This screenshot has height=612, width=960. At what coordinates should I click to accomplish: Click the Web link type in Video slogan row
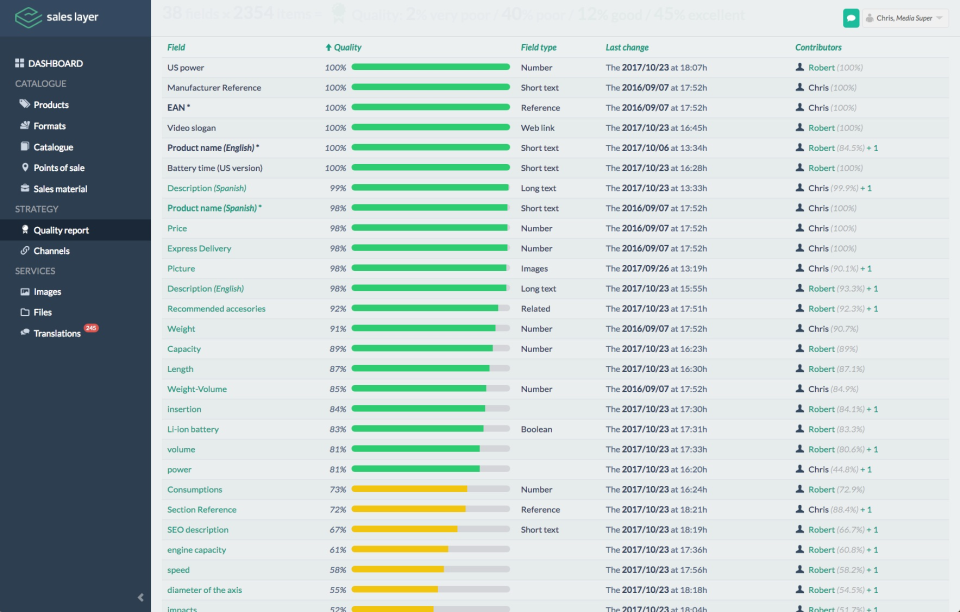tap(538, 128)
